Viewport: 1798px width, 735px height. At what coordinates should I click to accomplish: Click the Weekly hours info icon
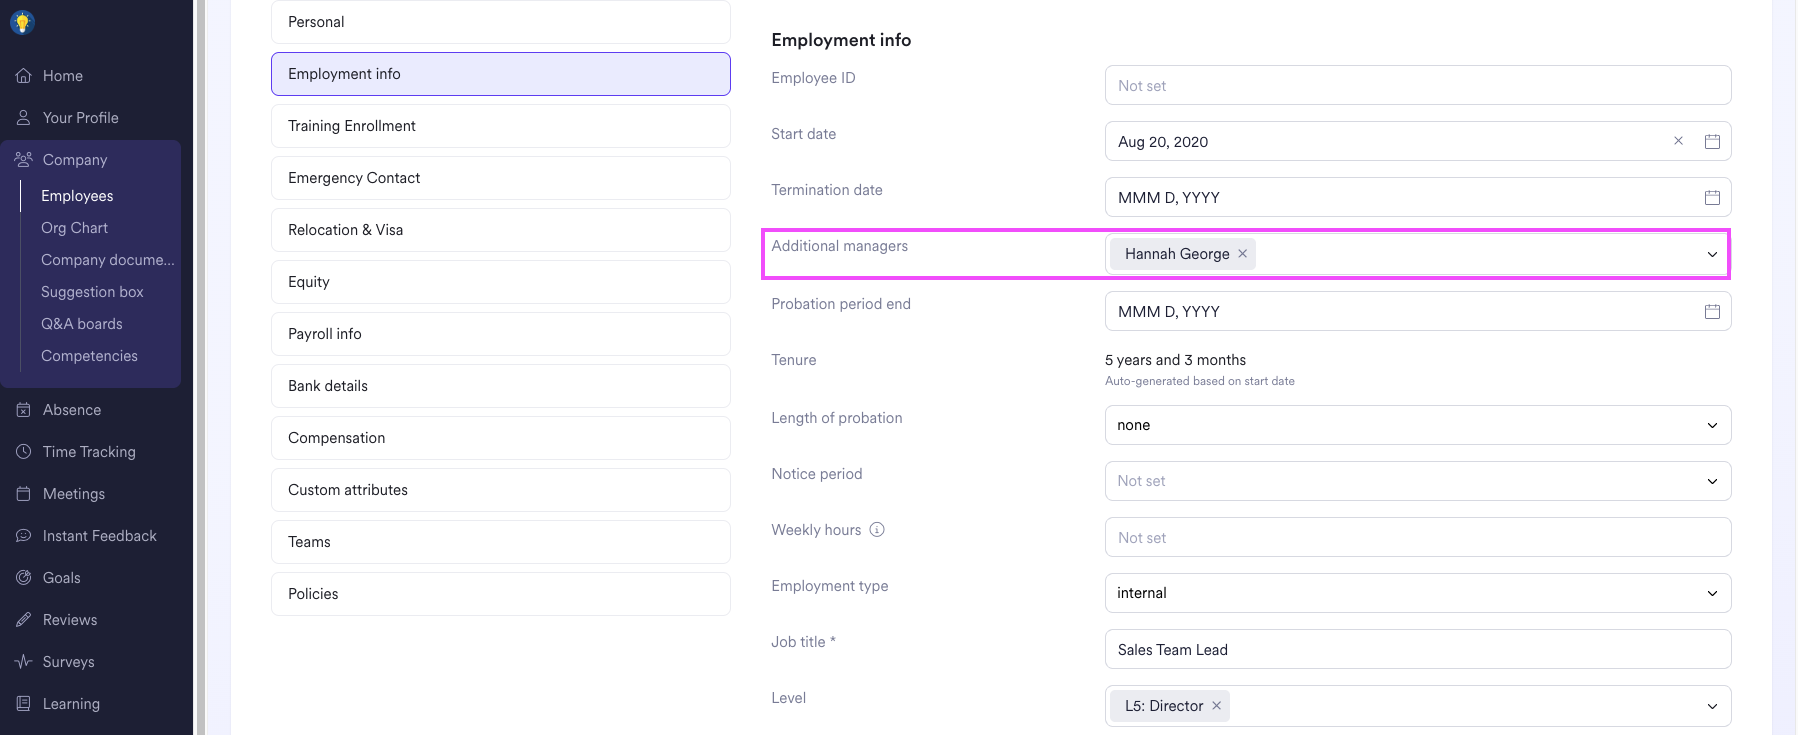point(877,530)
